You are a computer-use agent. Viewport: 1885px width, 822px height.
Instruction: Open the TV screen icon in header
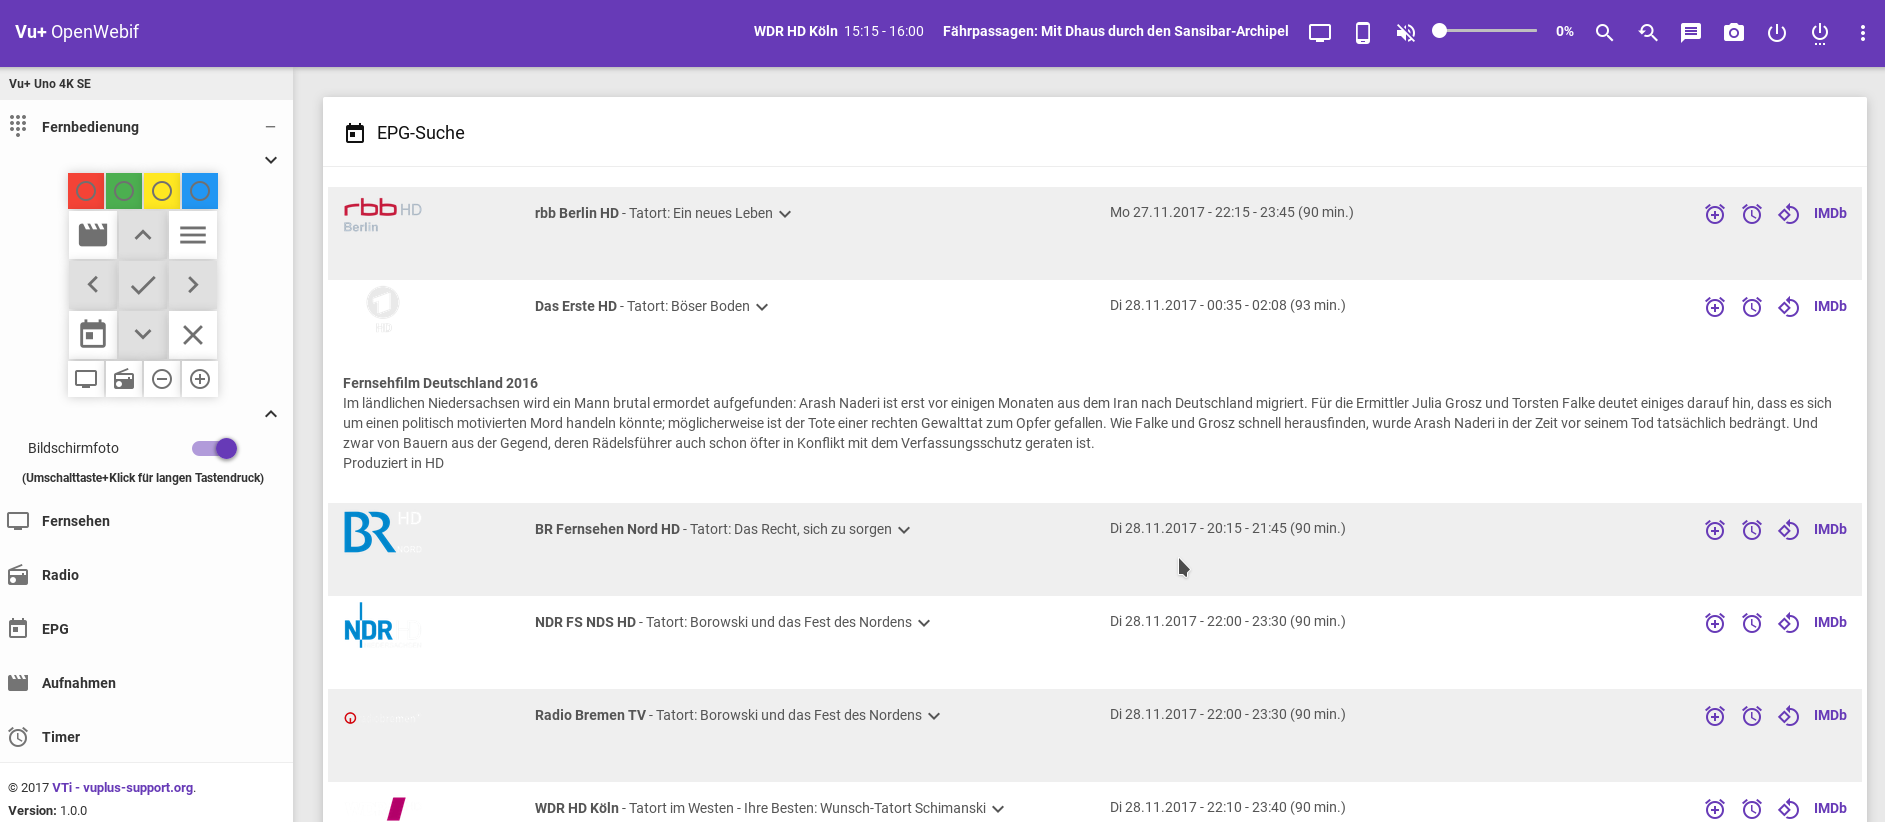click(1320, 33)
